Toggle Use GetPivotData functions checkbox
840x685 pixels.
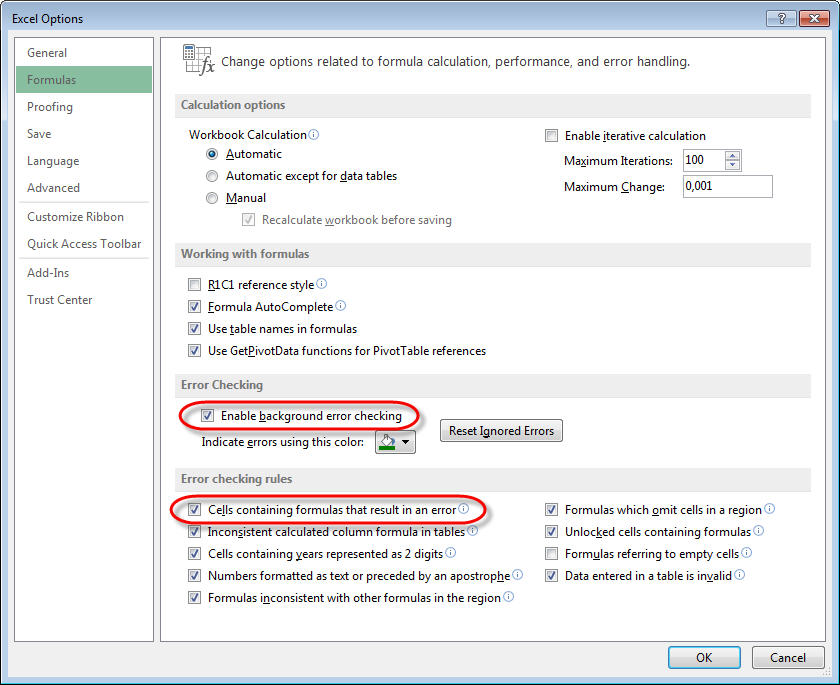194,351
